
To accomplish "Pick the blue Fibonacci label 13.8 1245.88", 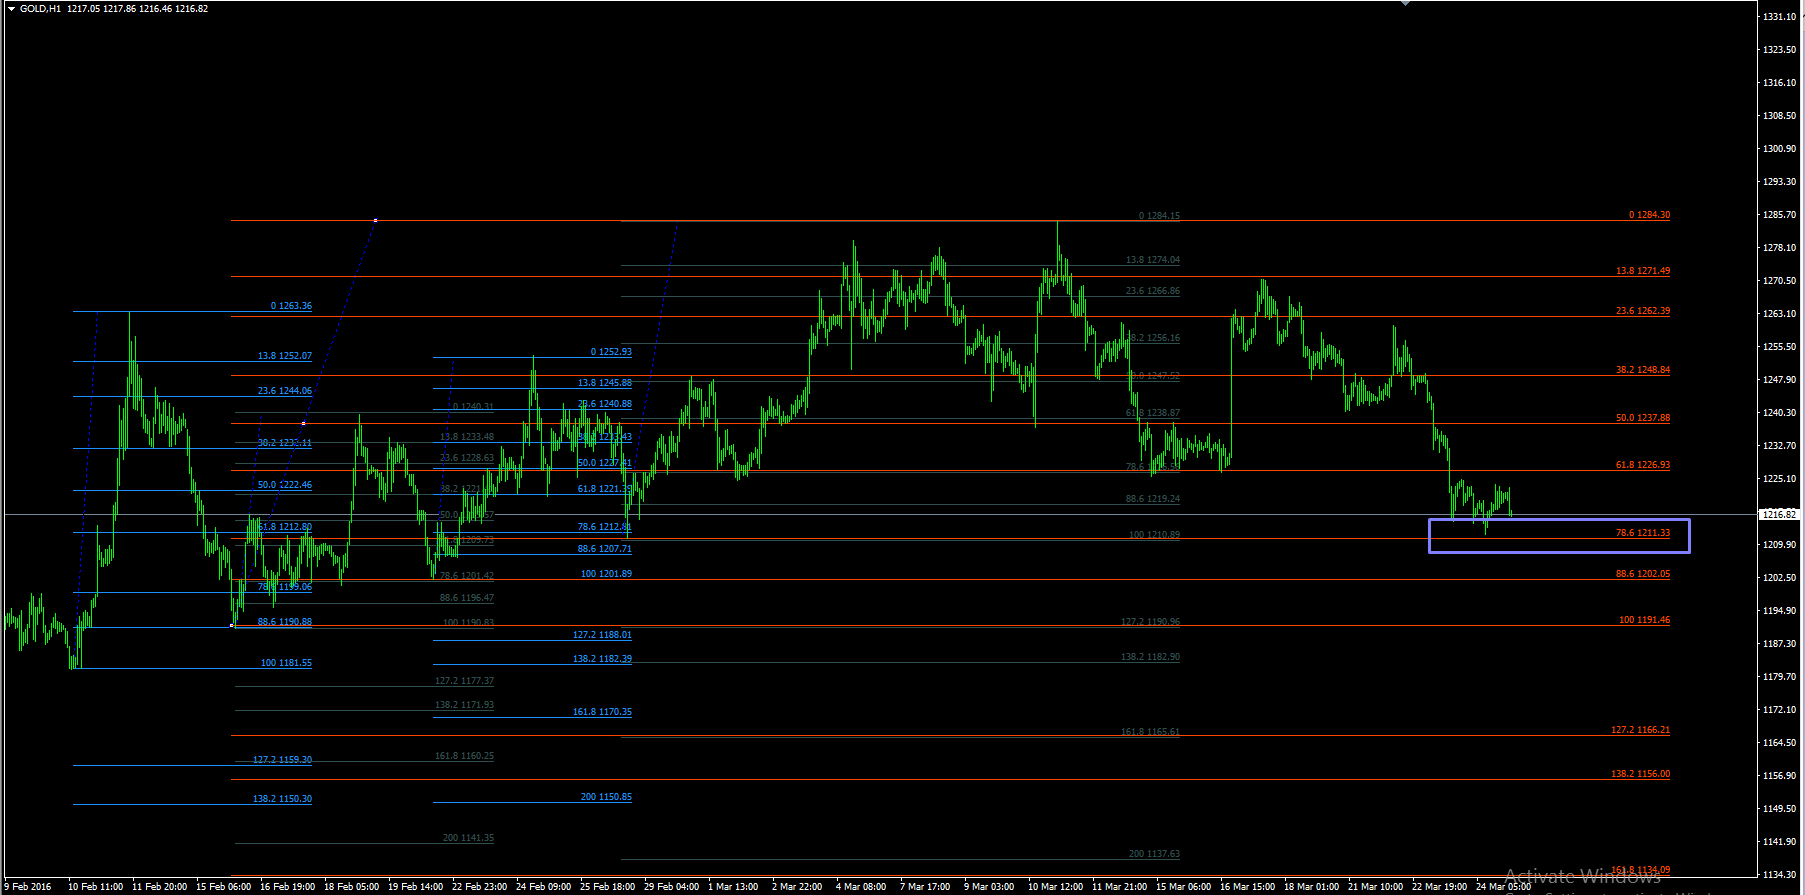I will click(x=605, y=383).
